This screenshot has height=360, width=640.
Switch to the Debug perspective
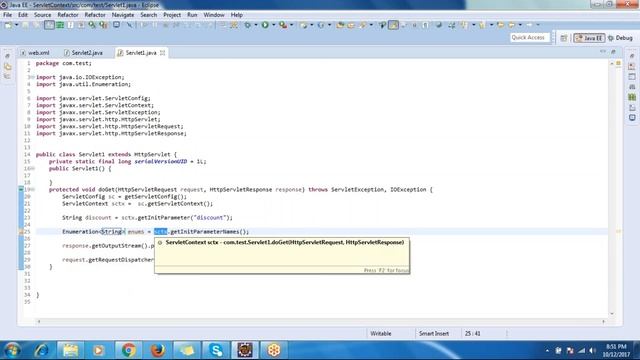coord(620,38)
